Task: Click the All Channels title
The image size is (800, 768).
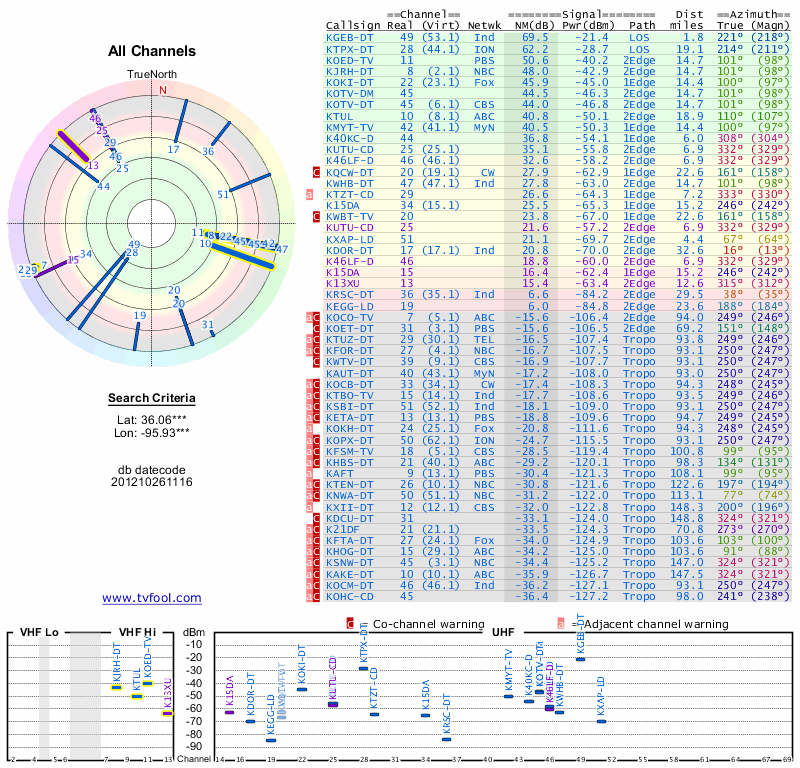Action: tap(152, 51)
